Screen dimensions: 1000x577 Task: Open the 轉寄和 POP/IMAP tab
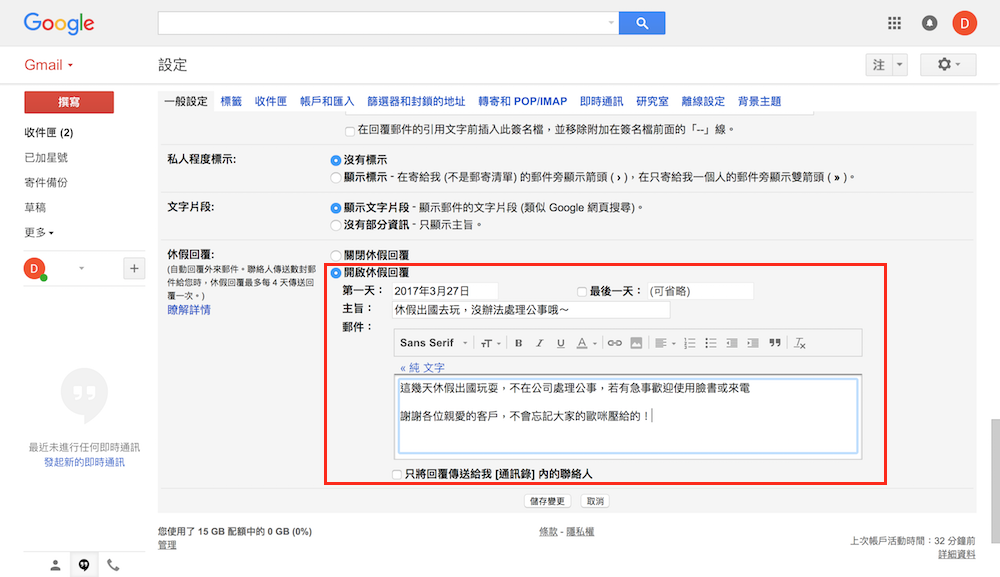click(522, 101)
